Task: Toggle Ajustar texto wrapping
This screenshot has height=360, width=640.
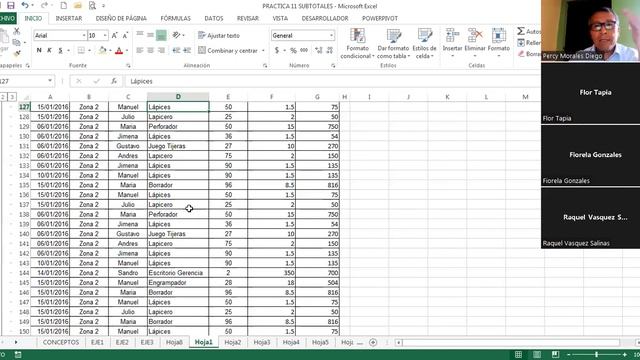Action: (219, 36)
